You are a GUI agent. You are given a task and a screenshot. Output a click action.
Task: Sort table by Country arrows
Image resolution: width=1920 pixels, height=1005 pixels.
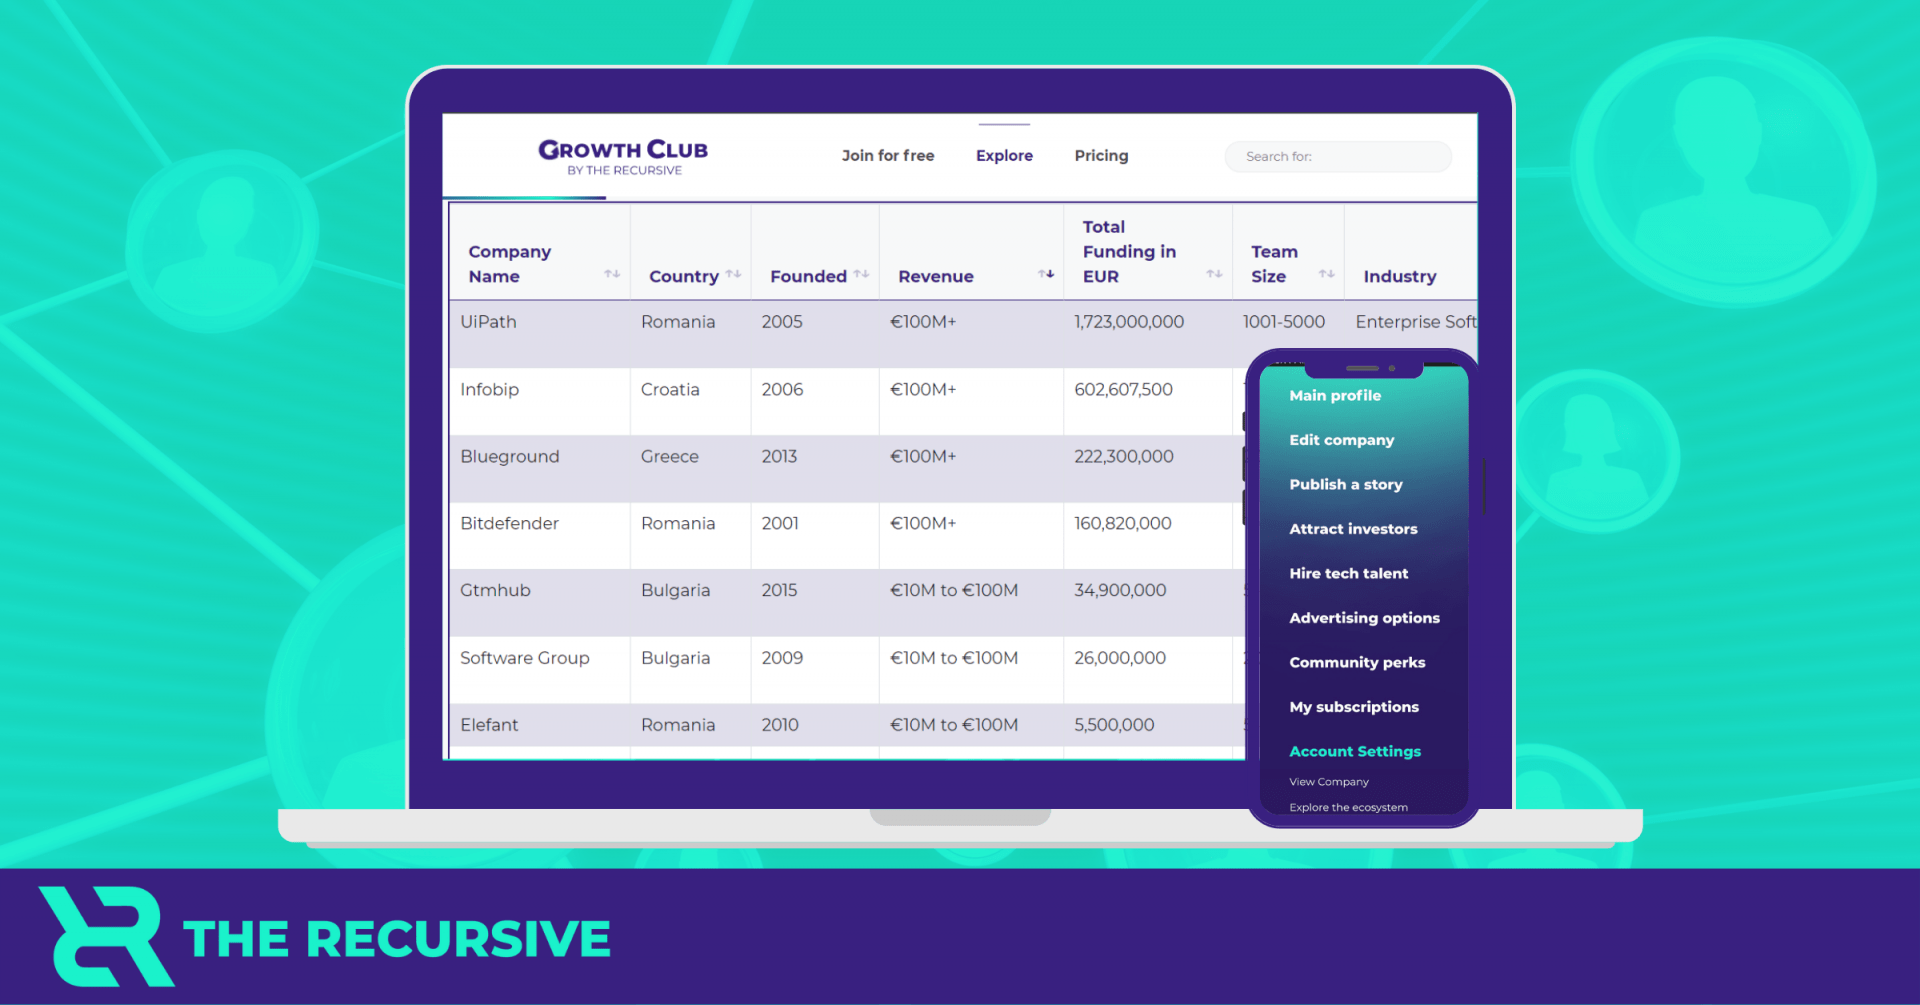point(733,274)
